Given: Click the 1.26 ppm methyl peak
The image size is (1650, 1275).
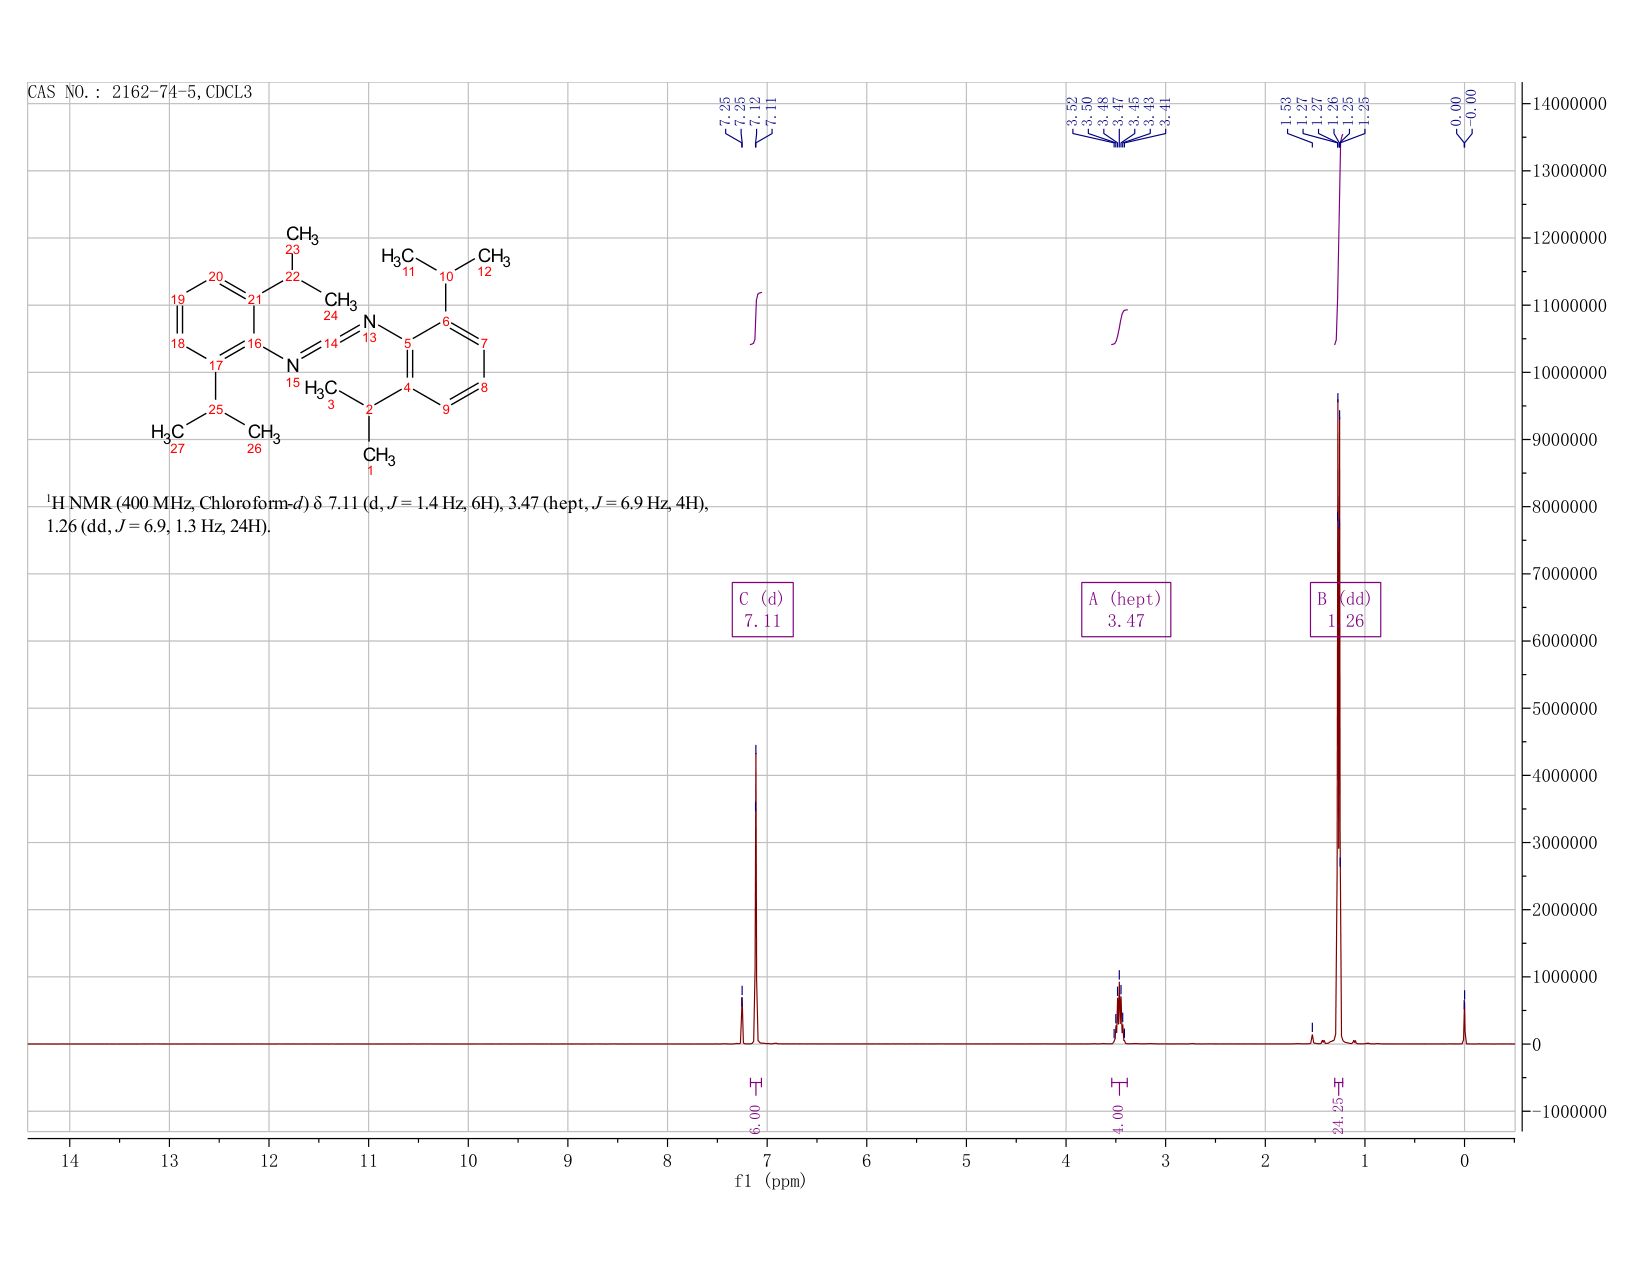Looking at the screenshot, I should point(1338,720).
